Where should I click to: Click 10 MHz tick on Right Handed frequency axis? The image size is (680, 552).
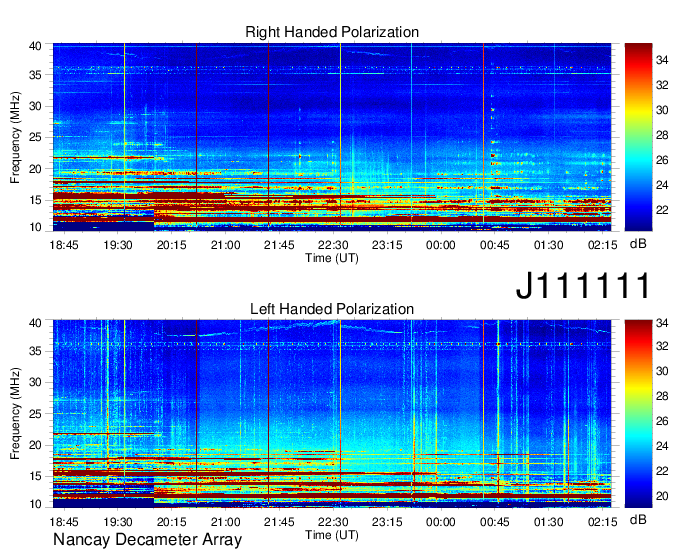pyautogui.click(x=35, y=227)
